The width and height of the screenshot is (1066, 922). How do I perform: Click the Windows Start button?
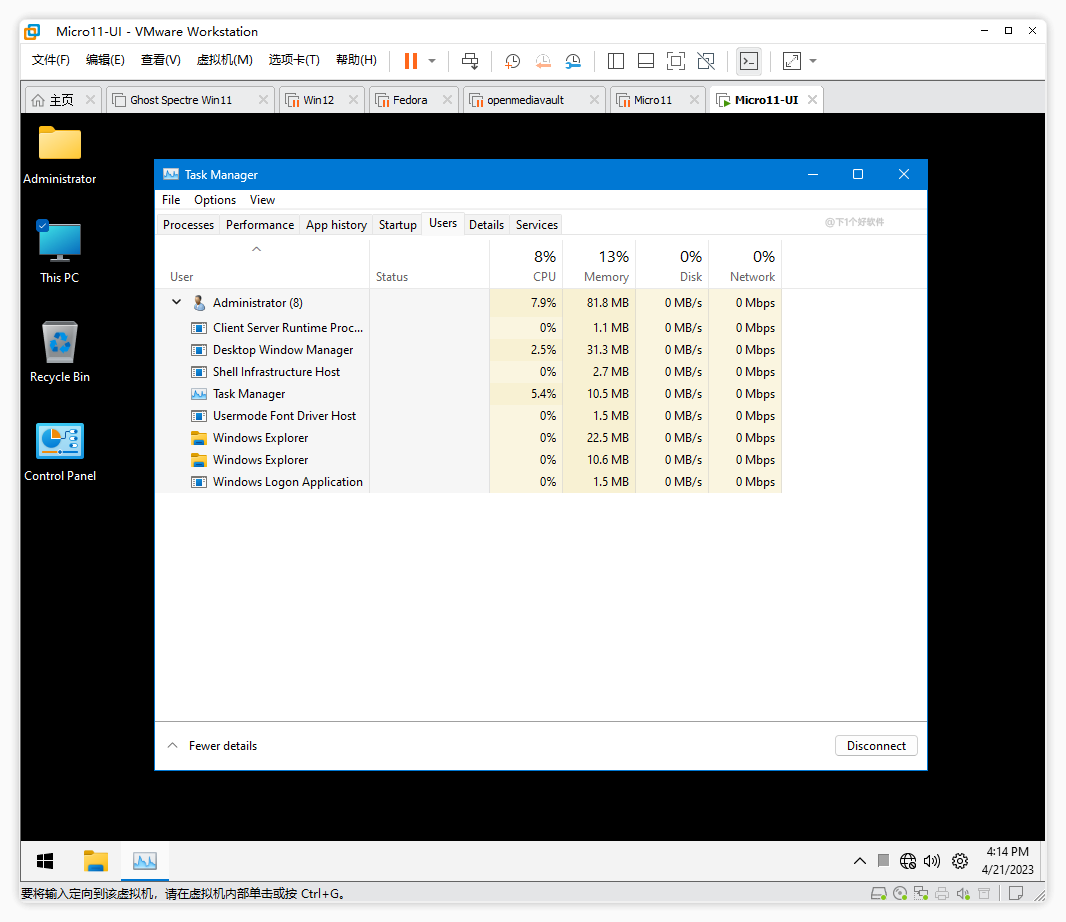click(45, 861)
